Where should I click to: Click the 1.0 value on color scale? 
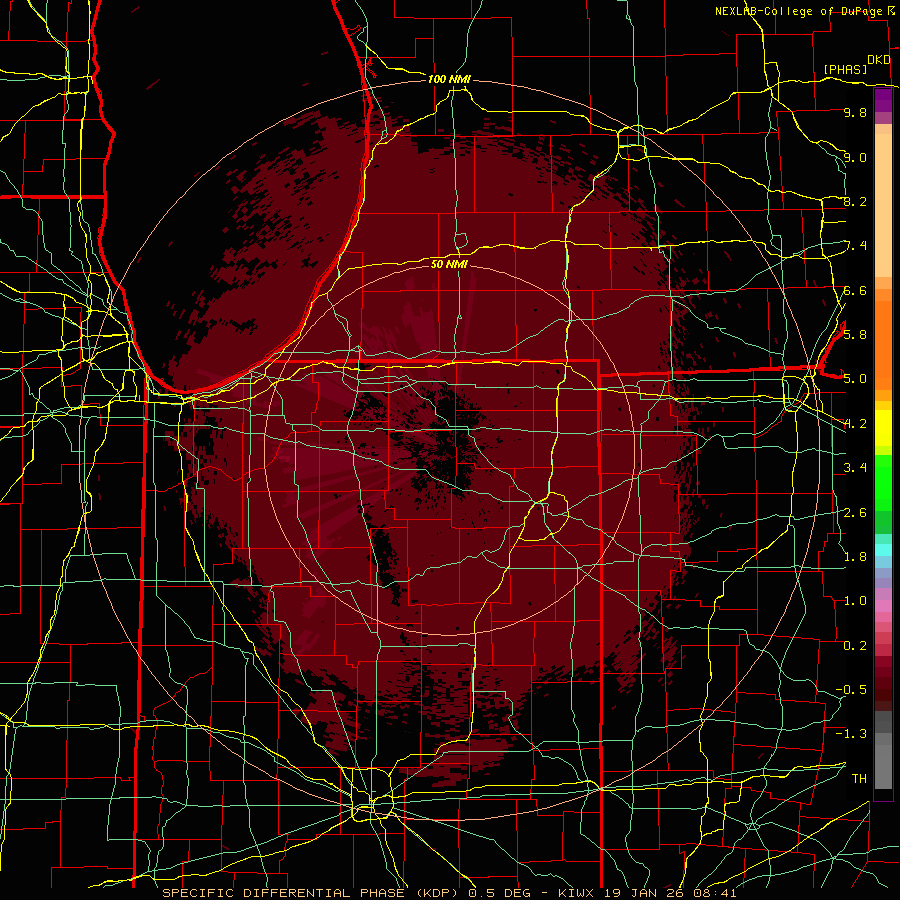855,600
